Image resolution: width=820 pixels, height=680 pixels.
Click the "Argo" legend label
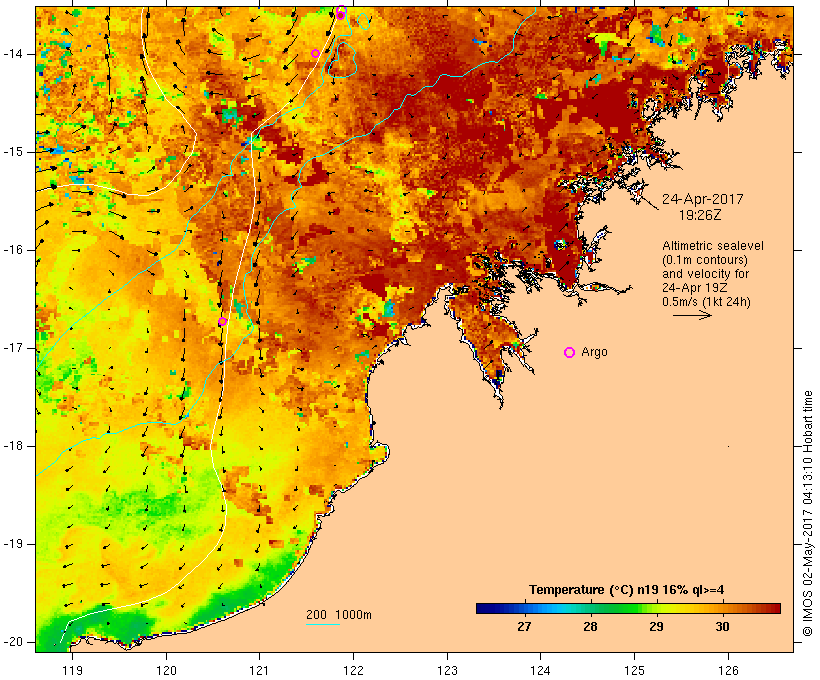[595, 352]
